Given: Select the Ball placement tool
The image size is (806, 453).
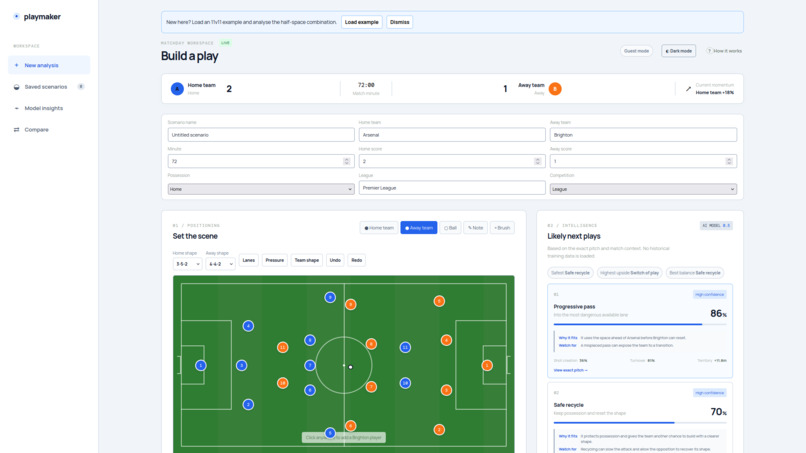Looking at the screenshot, I should coord(450,228).
